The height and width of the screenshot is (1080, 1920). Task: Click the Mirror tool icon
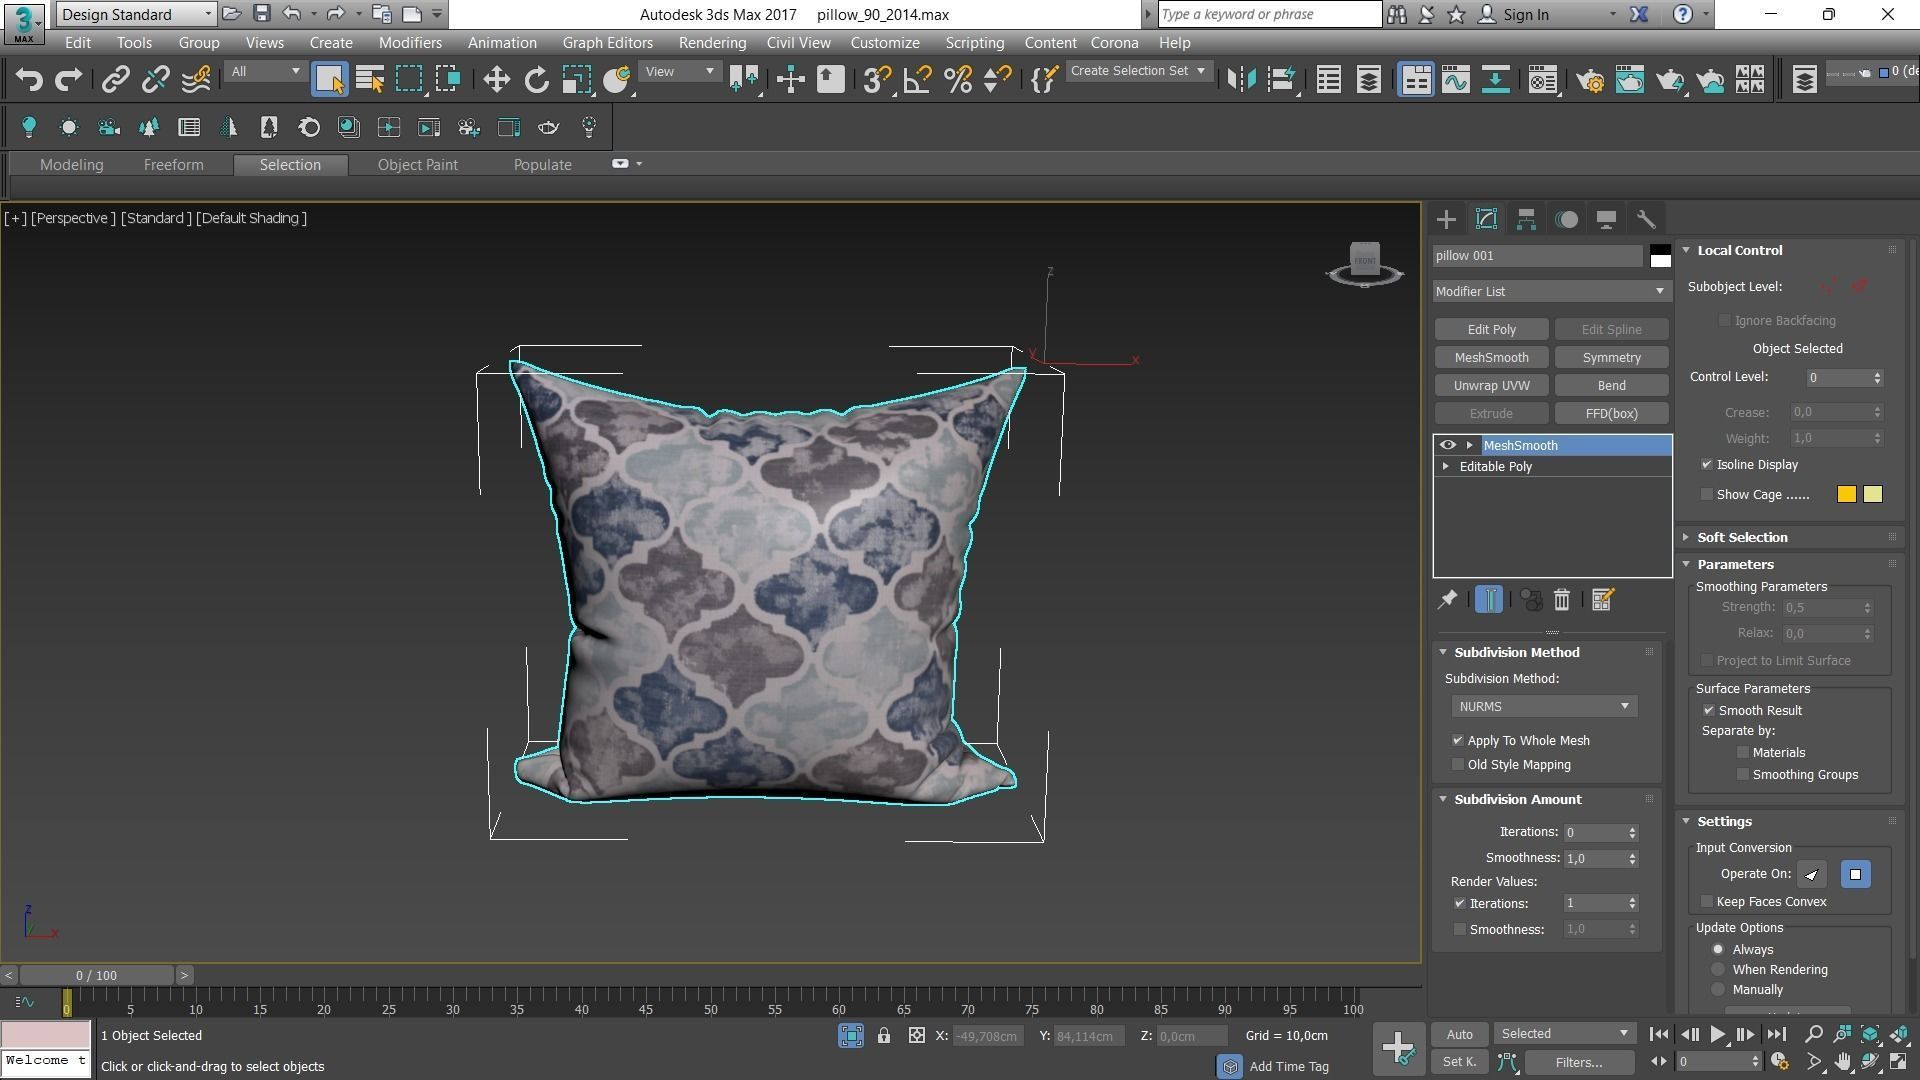[1241, 79]
